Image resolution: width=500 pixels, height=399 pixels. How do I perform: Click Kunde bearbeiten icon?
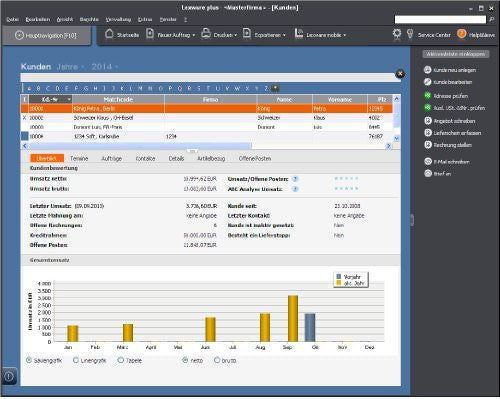(428, 82)
